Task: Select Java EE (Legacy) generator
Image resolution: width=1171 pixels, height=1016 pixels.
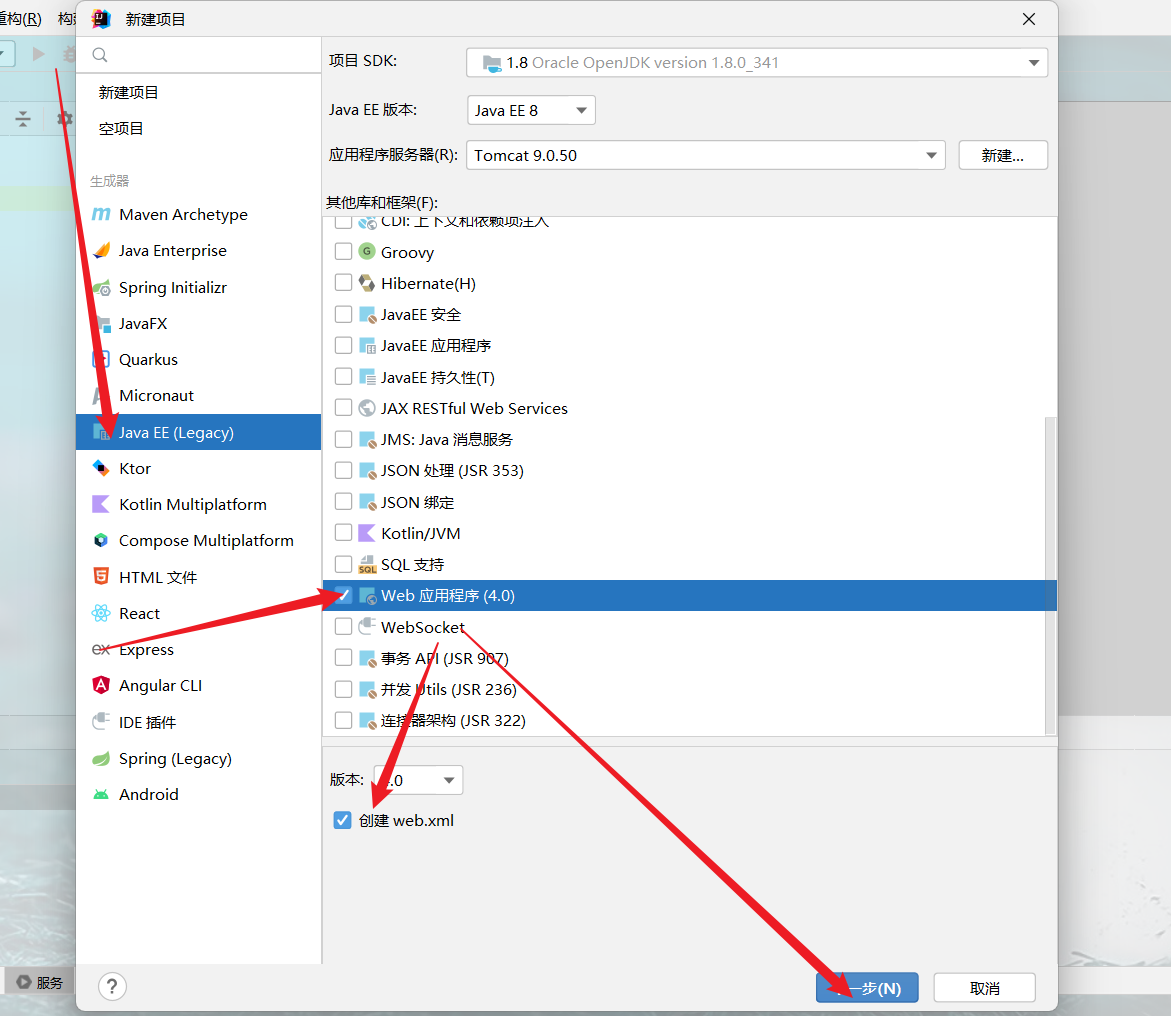Action: [x=199, y=433]
